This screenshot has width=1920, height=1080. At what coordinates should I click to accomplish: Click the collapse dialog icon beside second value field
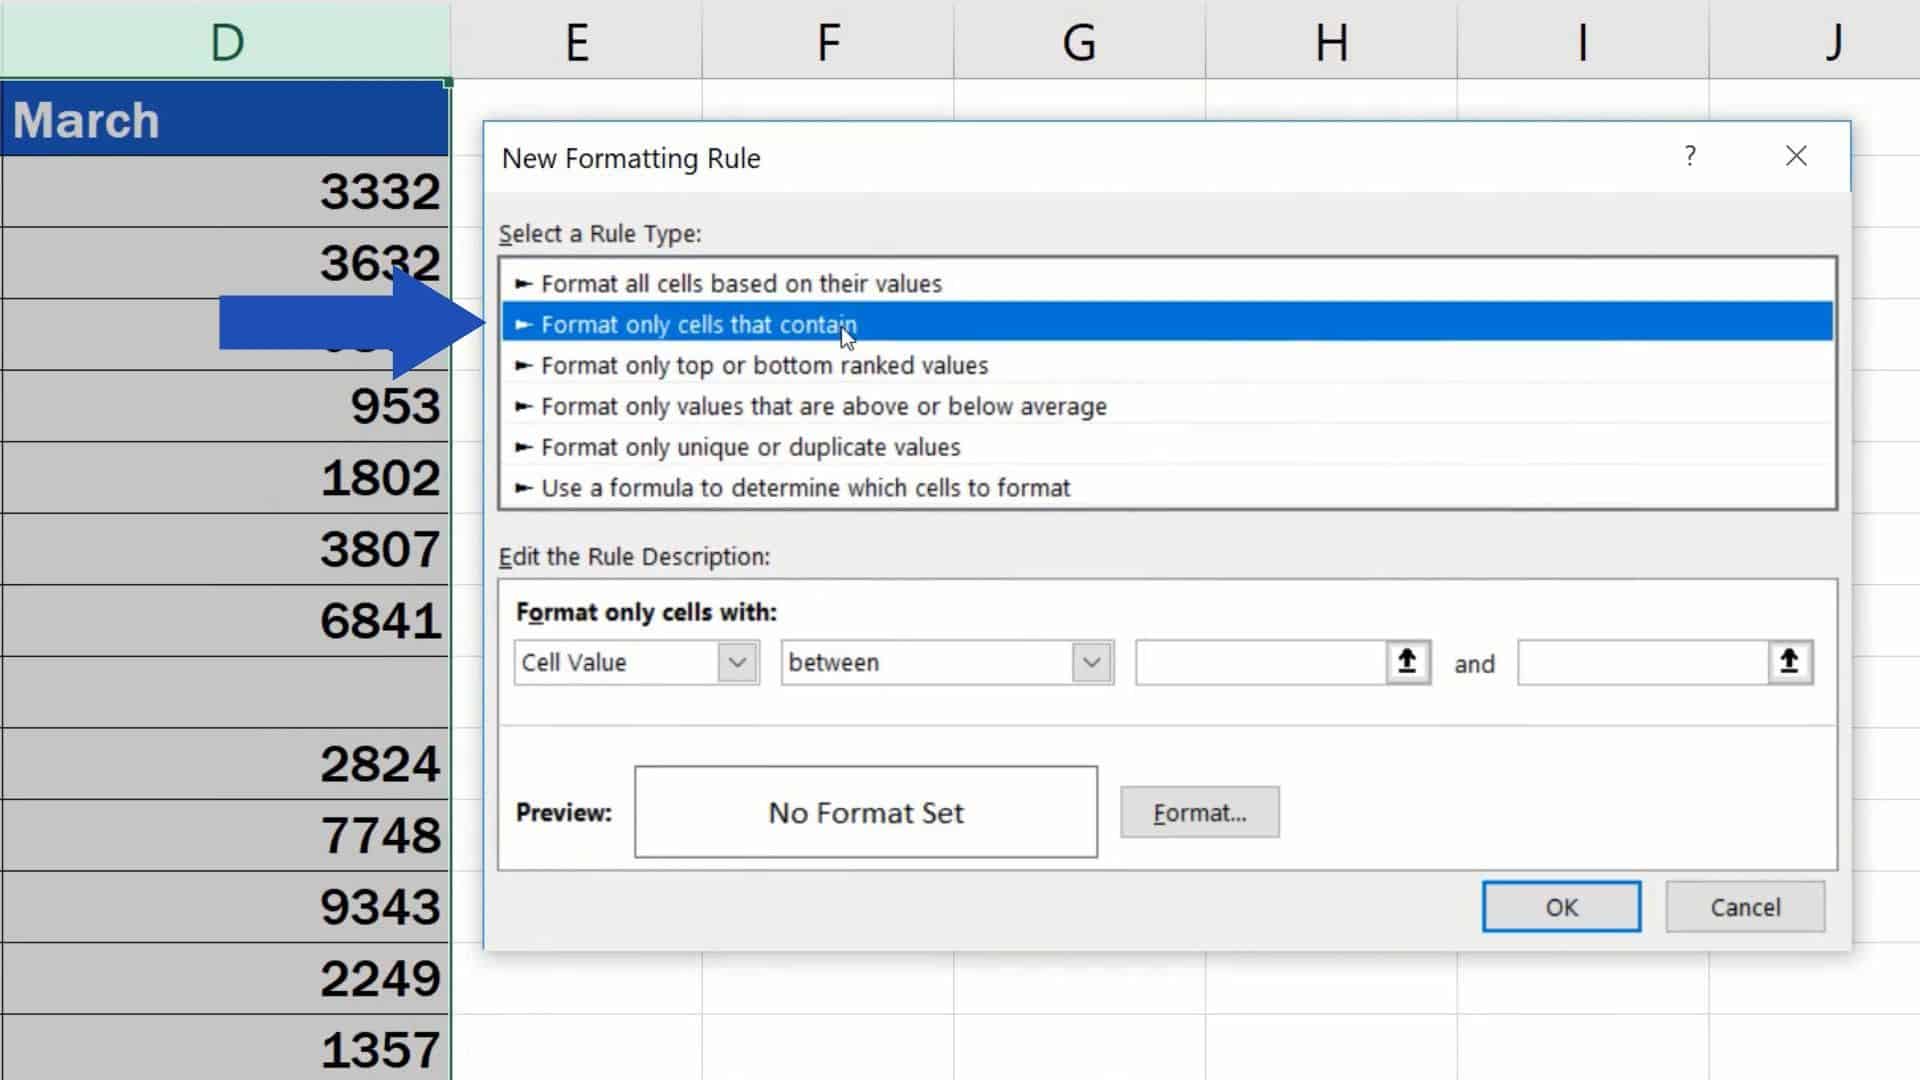1789,662
